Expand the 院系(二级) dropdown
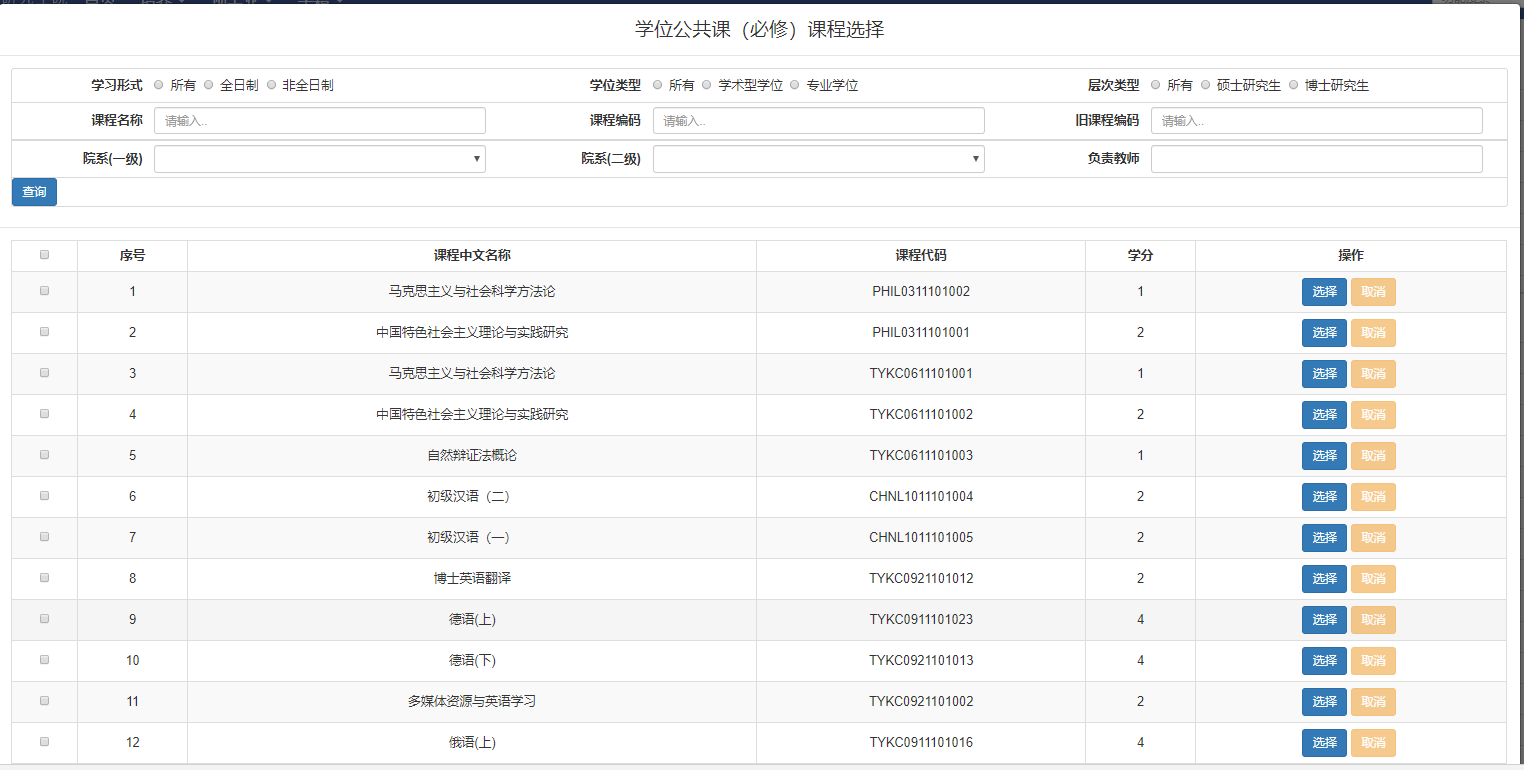 point(818,159)
